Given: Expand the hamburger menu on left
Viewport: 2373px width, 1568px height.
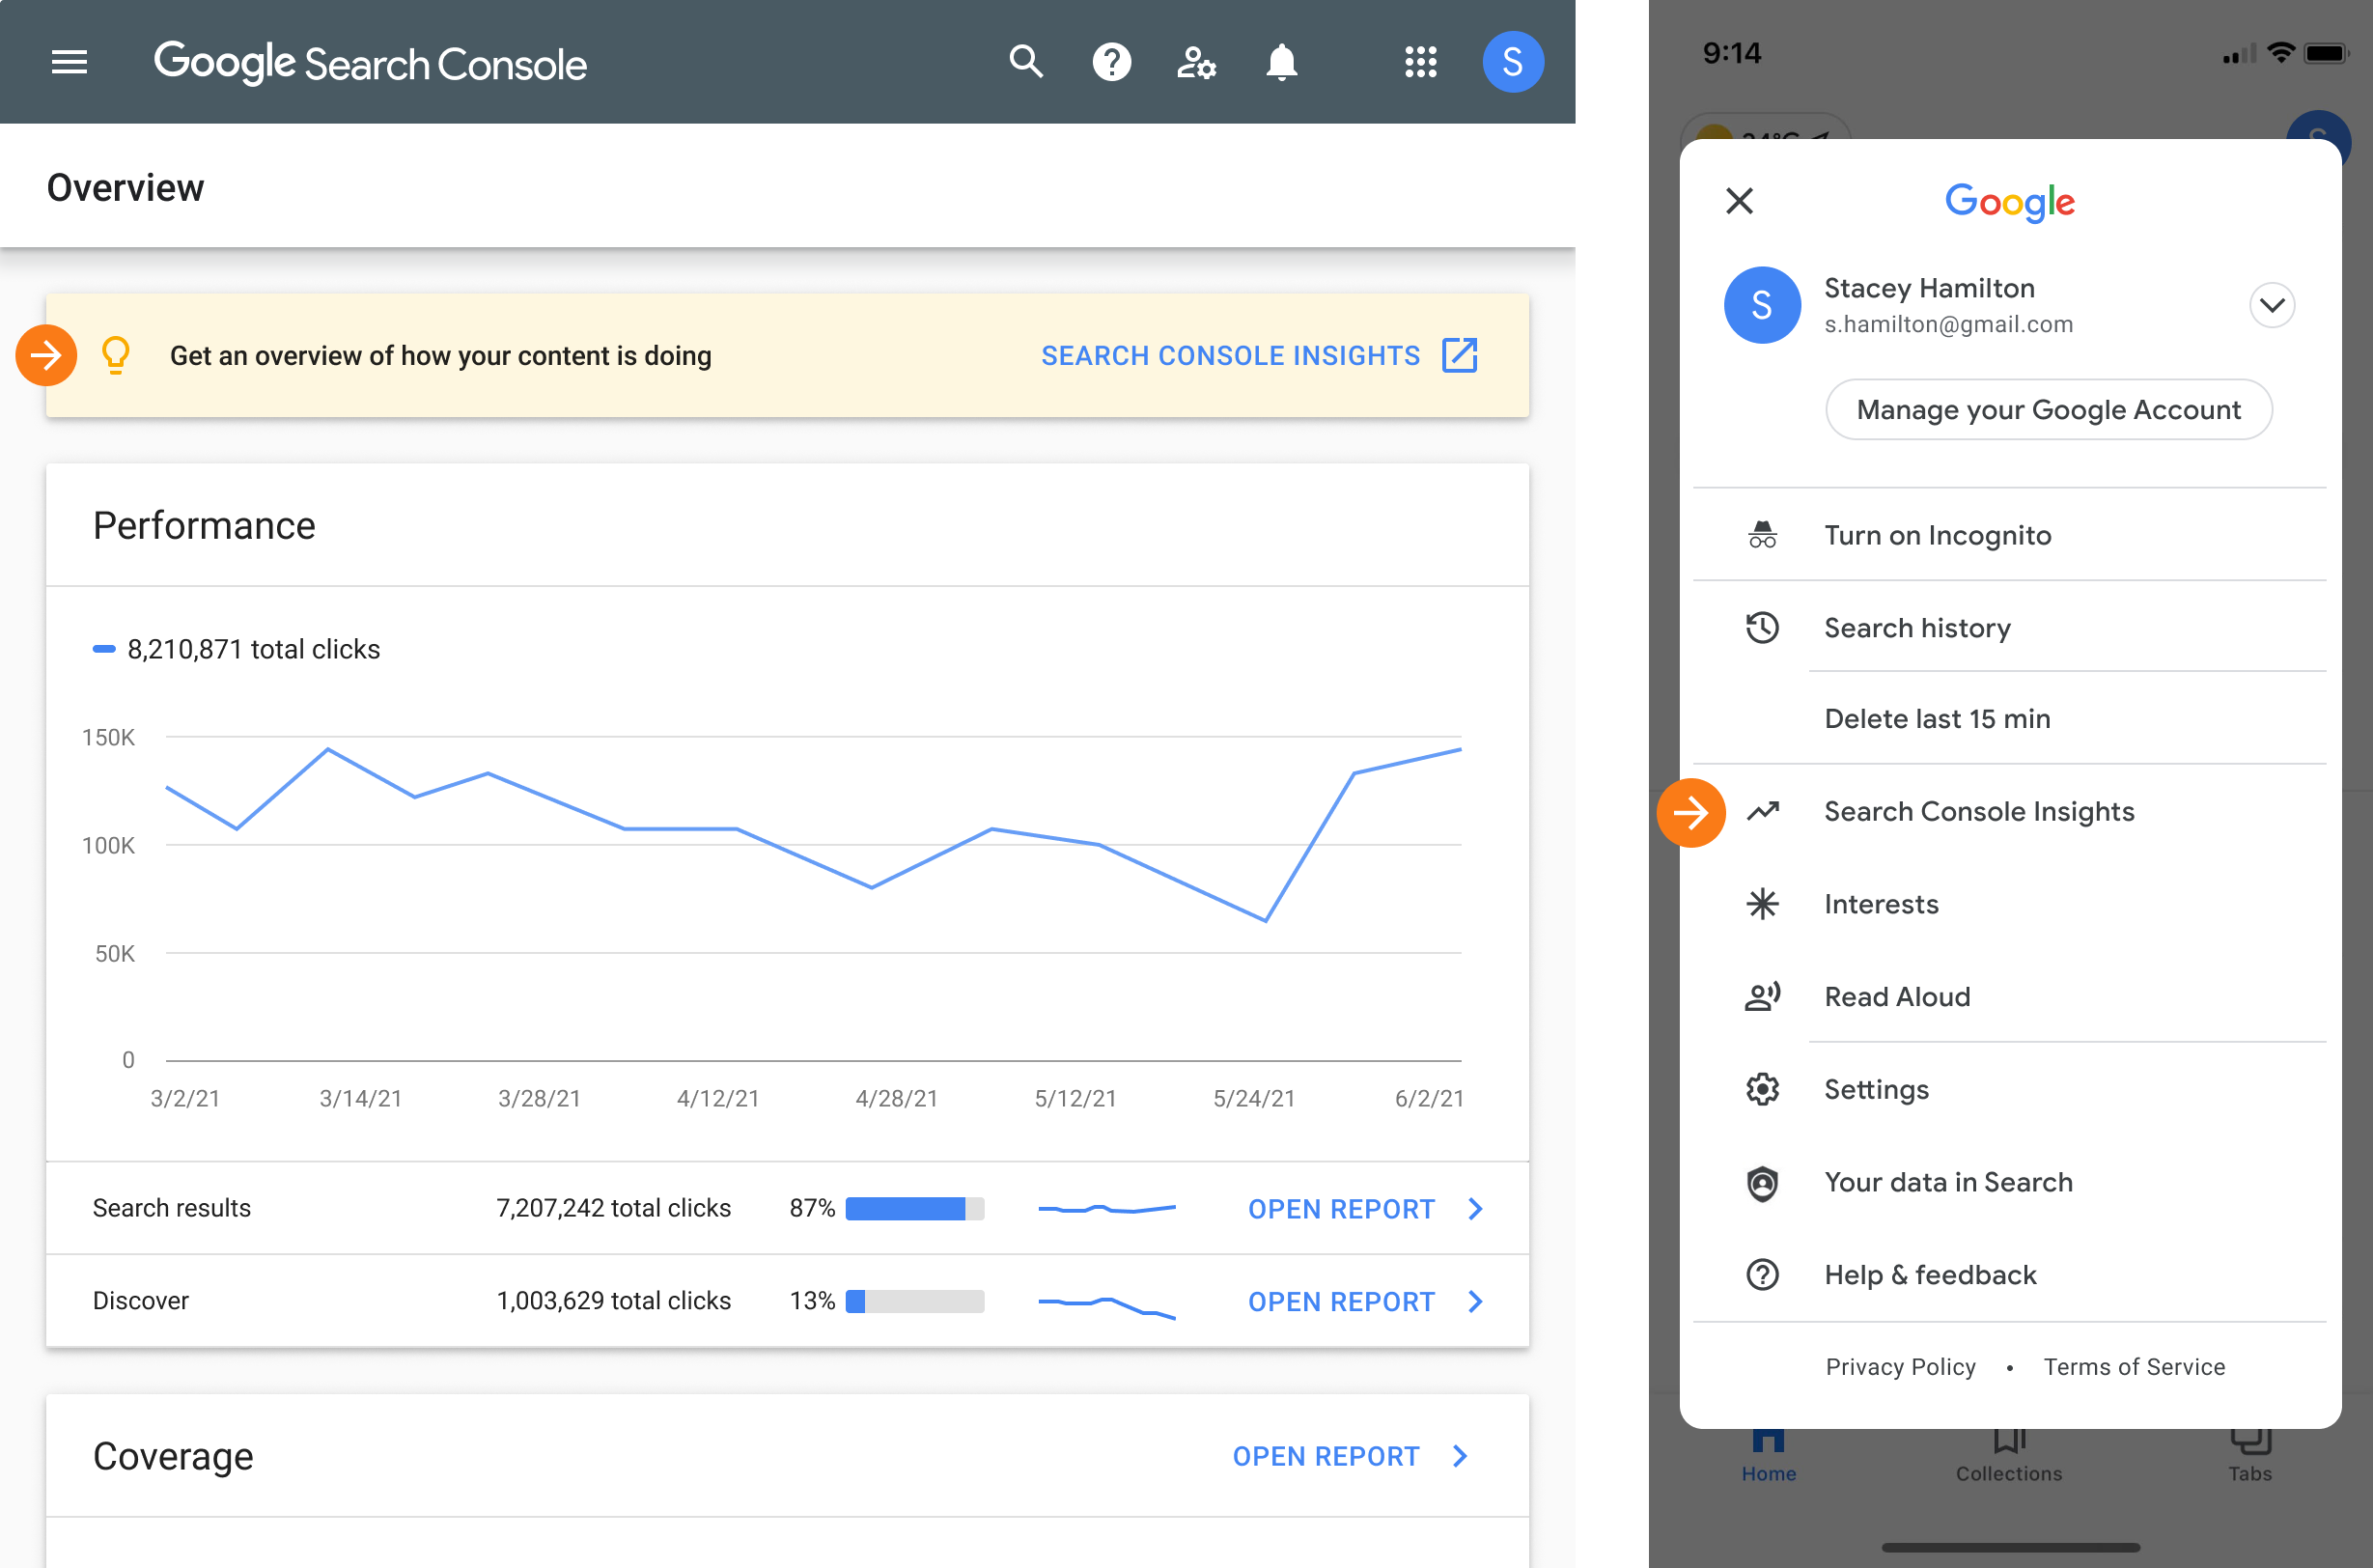Looking at the screenshot, I should (69, 61).
